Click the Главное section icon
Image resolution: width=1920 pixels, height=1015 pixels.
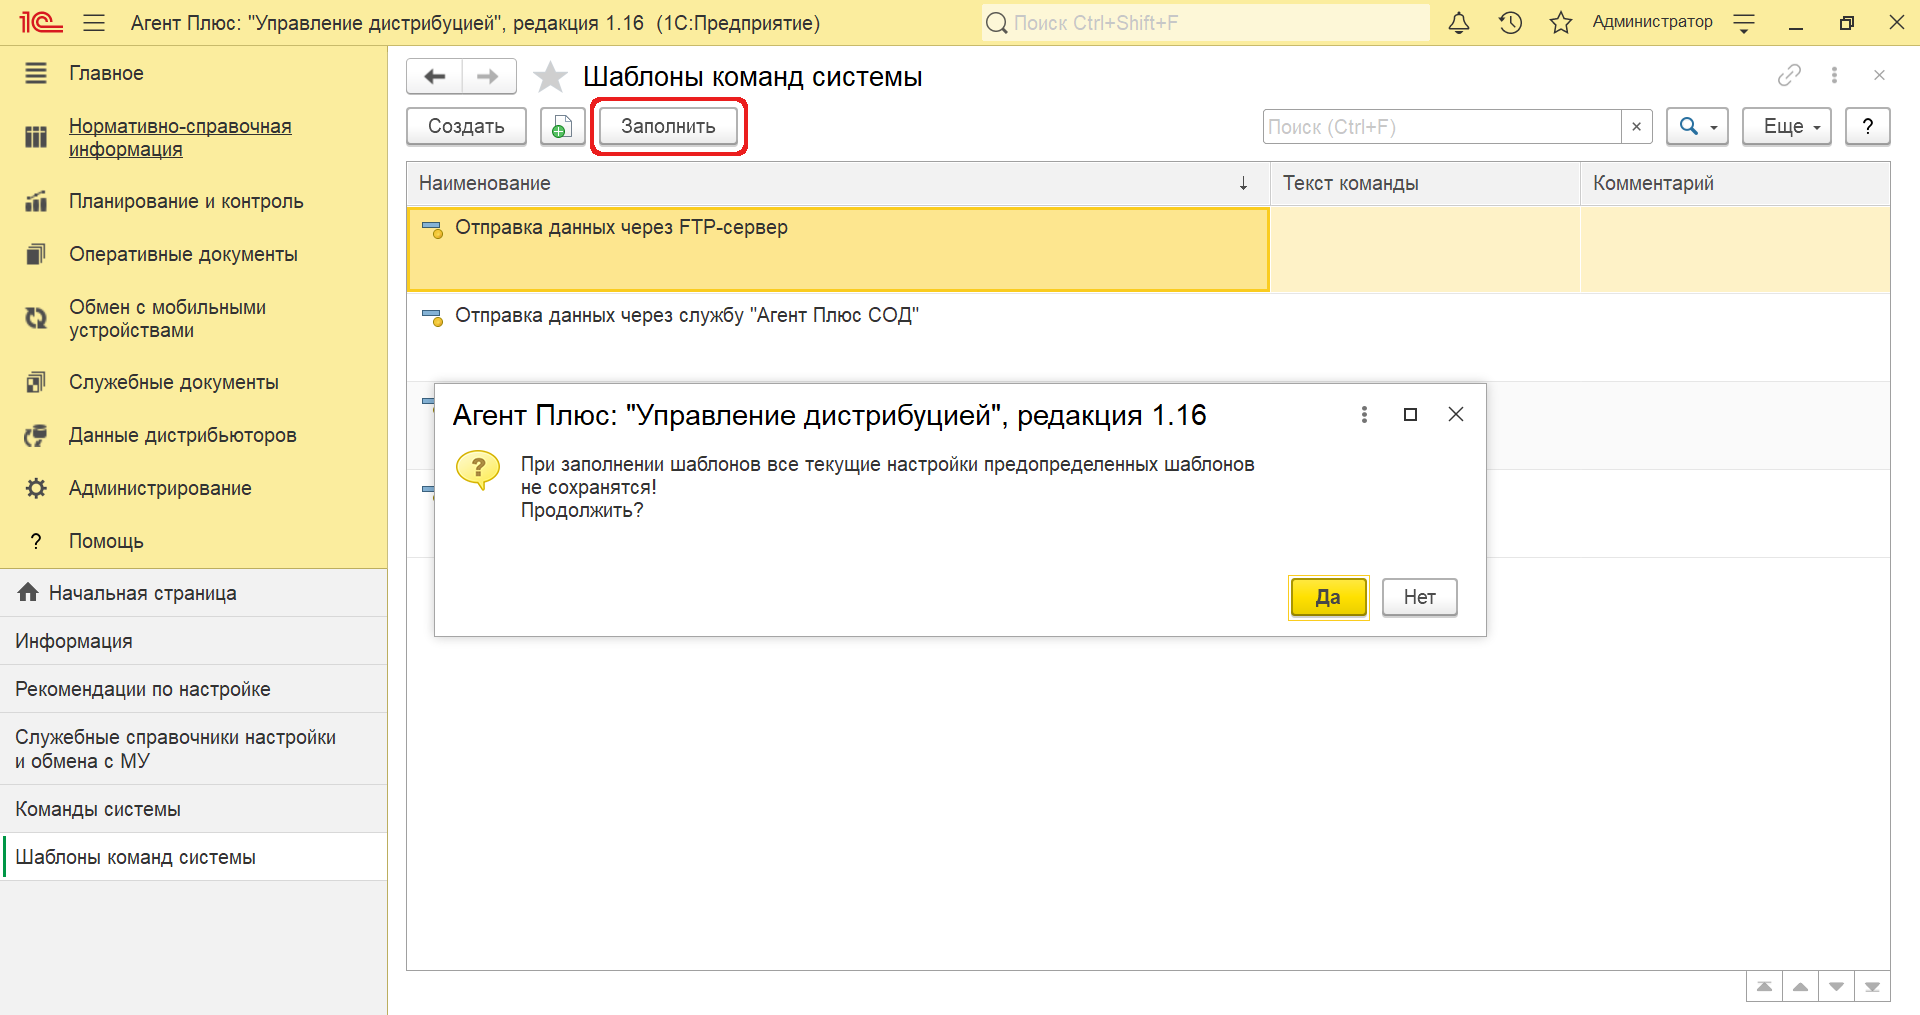(36, 73)
